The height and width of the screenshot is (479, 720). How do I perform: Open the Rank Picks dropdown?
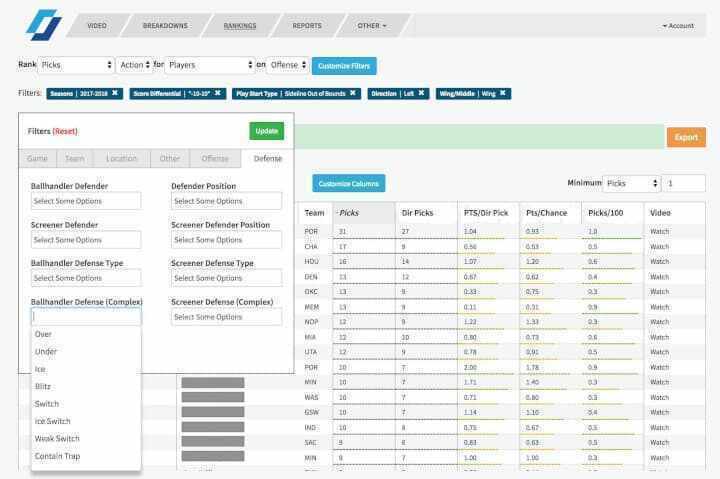tap(75, 65)
